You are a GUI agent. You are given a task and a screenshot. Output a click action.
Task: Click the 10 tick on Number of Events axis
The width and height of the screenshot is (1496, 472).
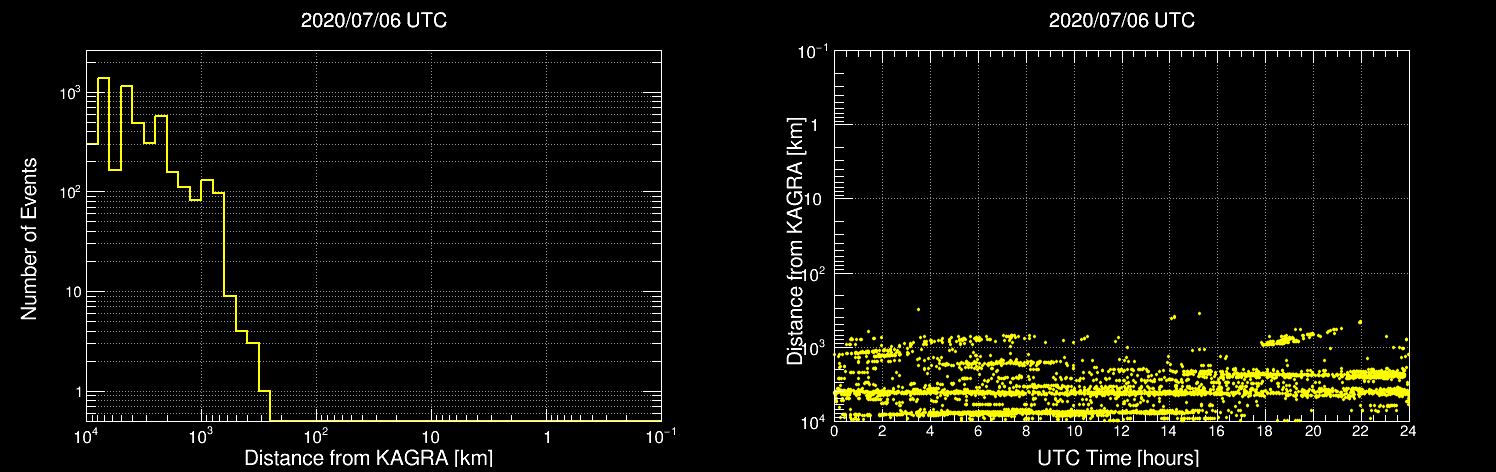[72, 292]
